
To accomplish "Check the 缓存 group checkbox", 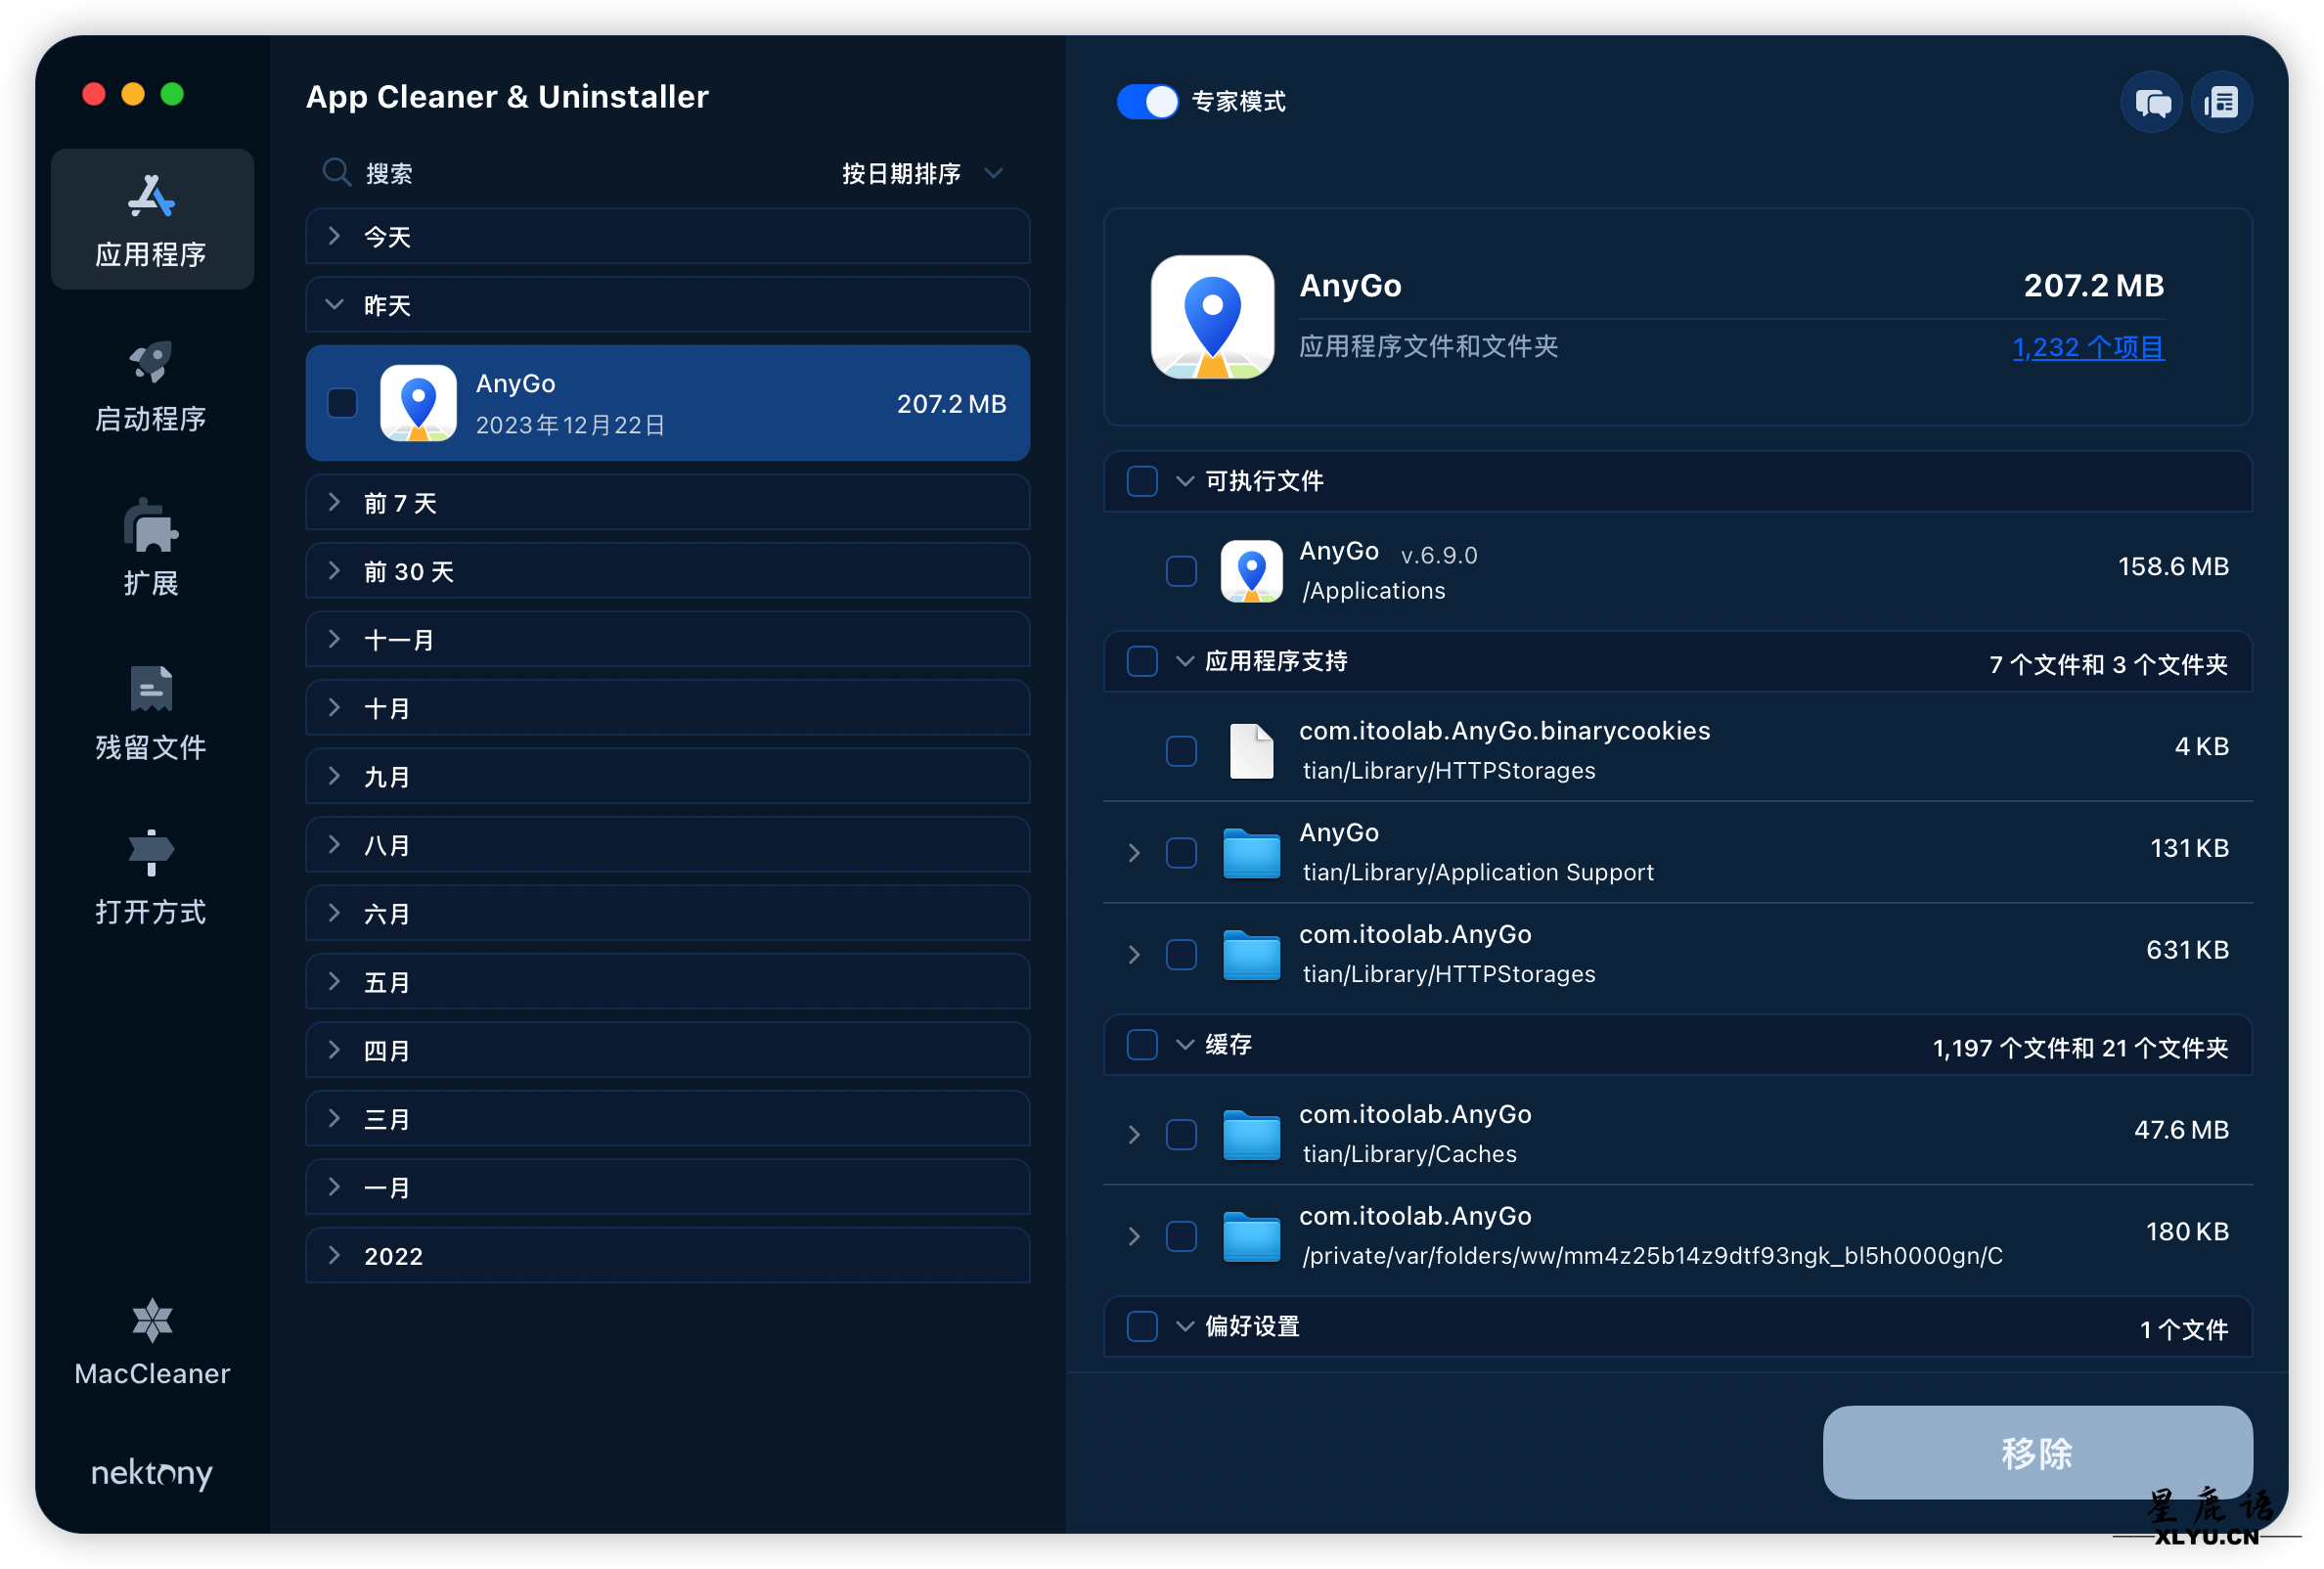I will pos(1142,1045).
